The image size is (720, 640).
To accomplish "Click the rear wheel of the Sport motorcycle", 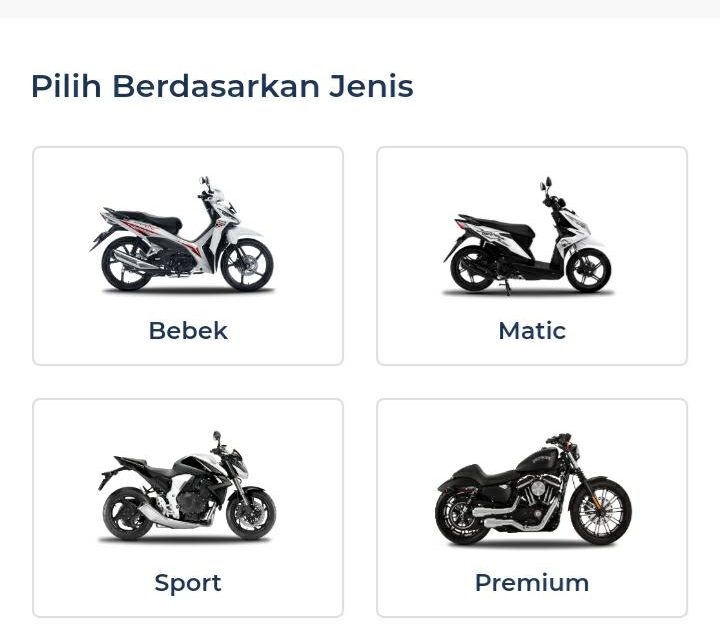I will pos(127,515).
